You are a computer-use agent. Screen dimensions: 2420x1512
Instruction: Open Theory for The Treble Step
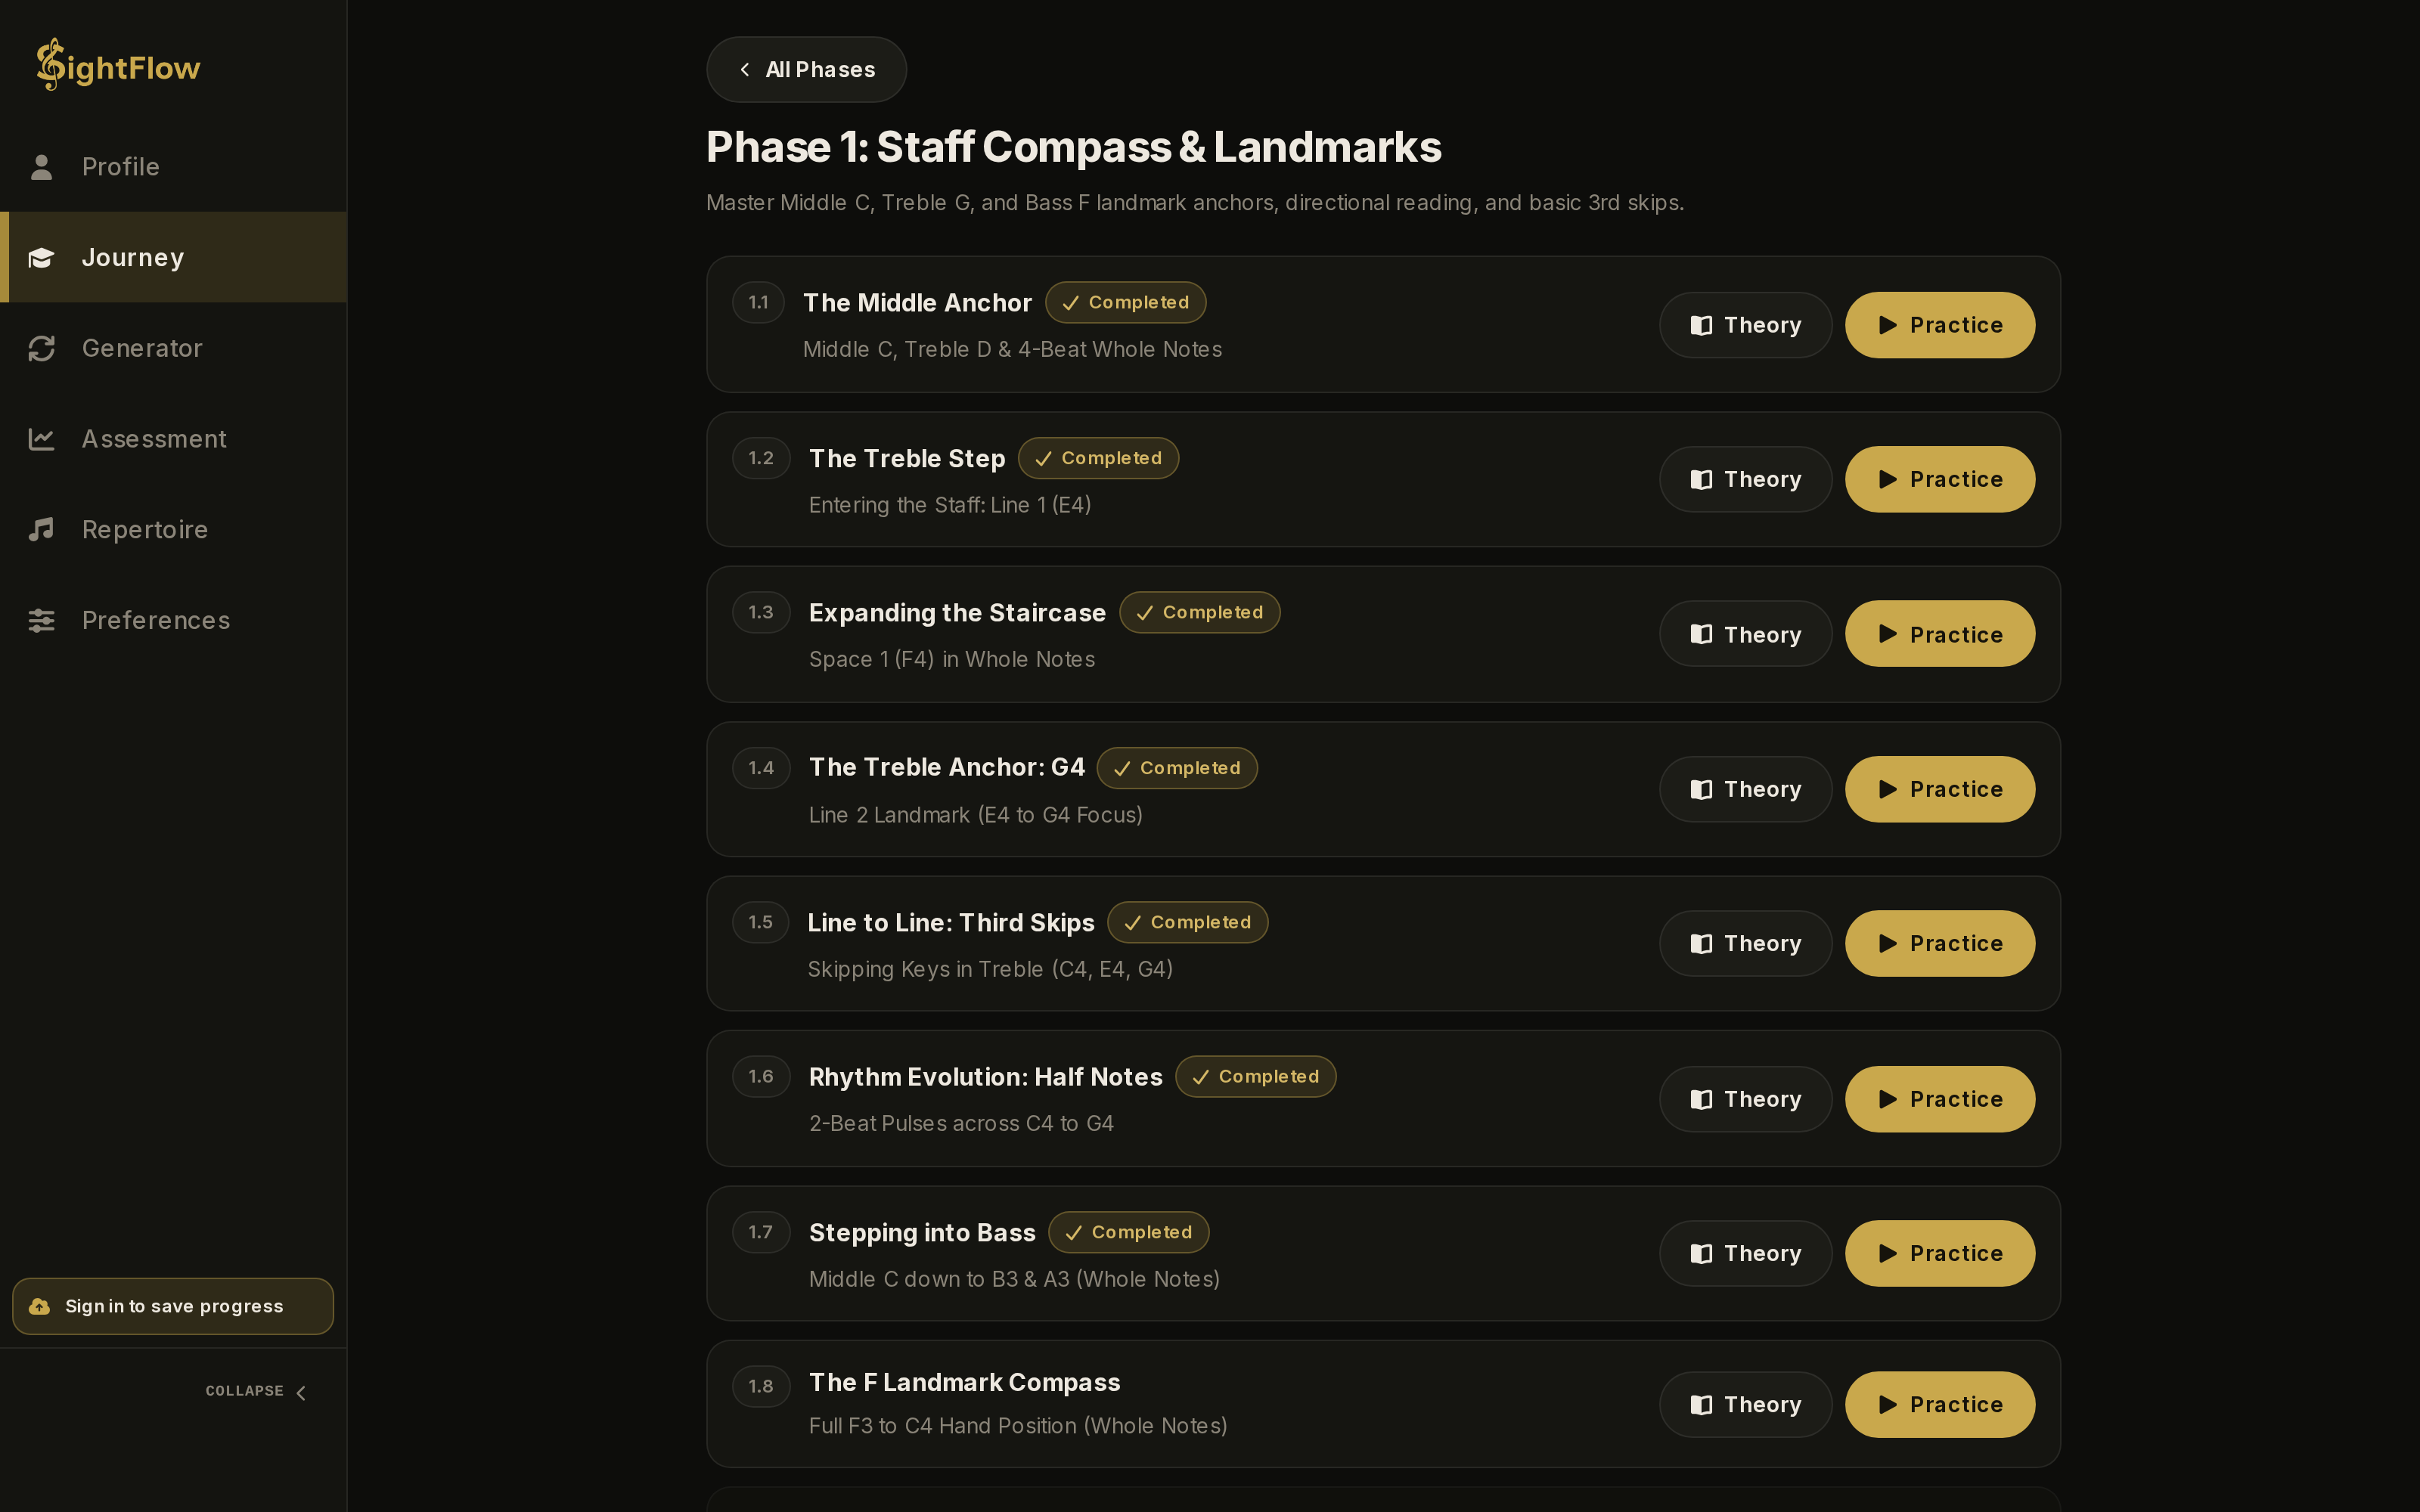click(1745, 479)
